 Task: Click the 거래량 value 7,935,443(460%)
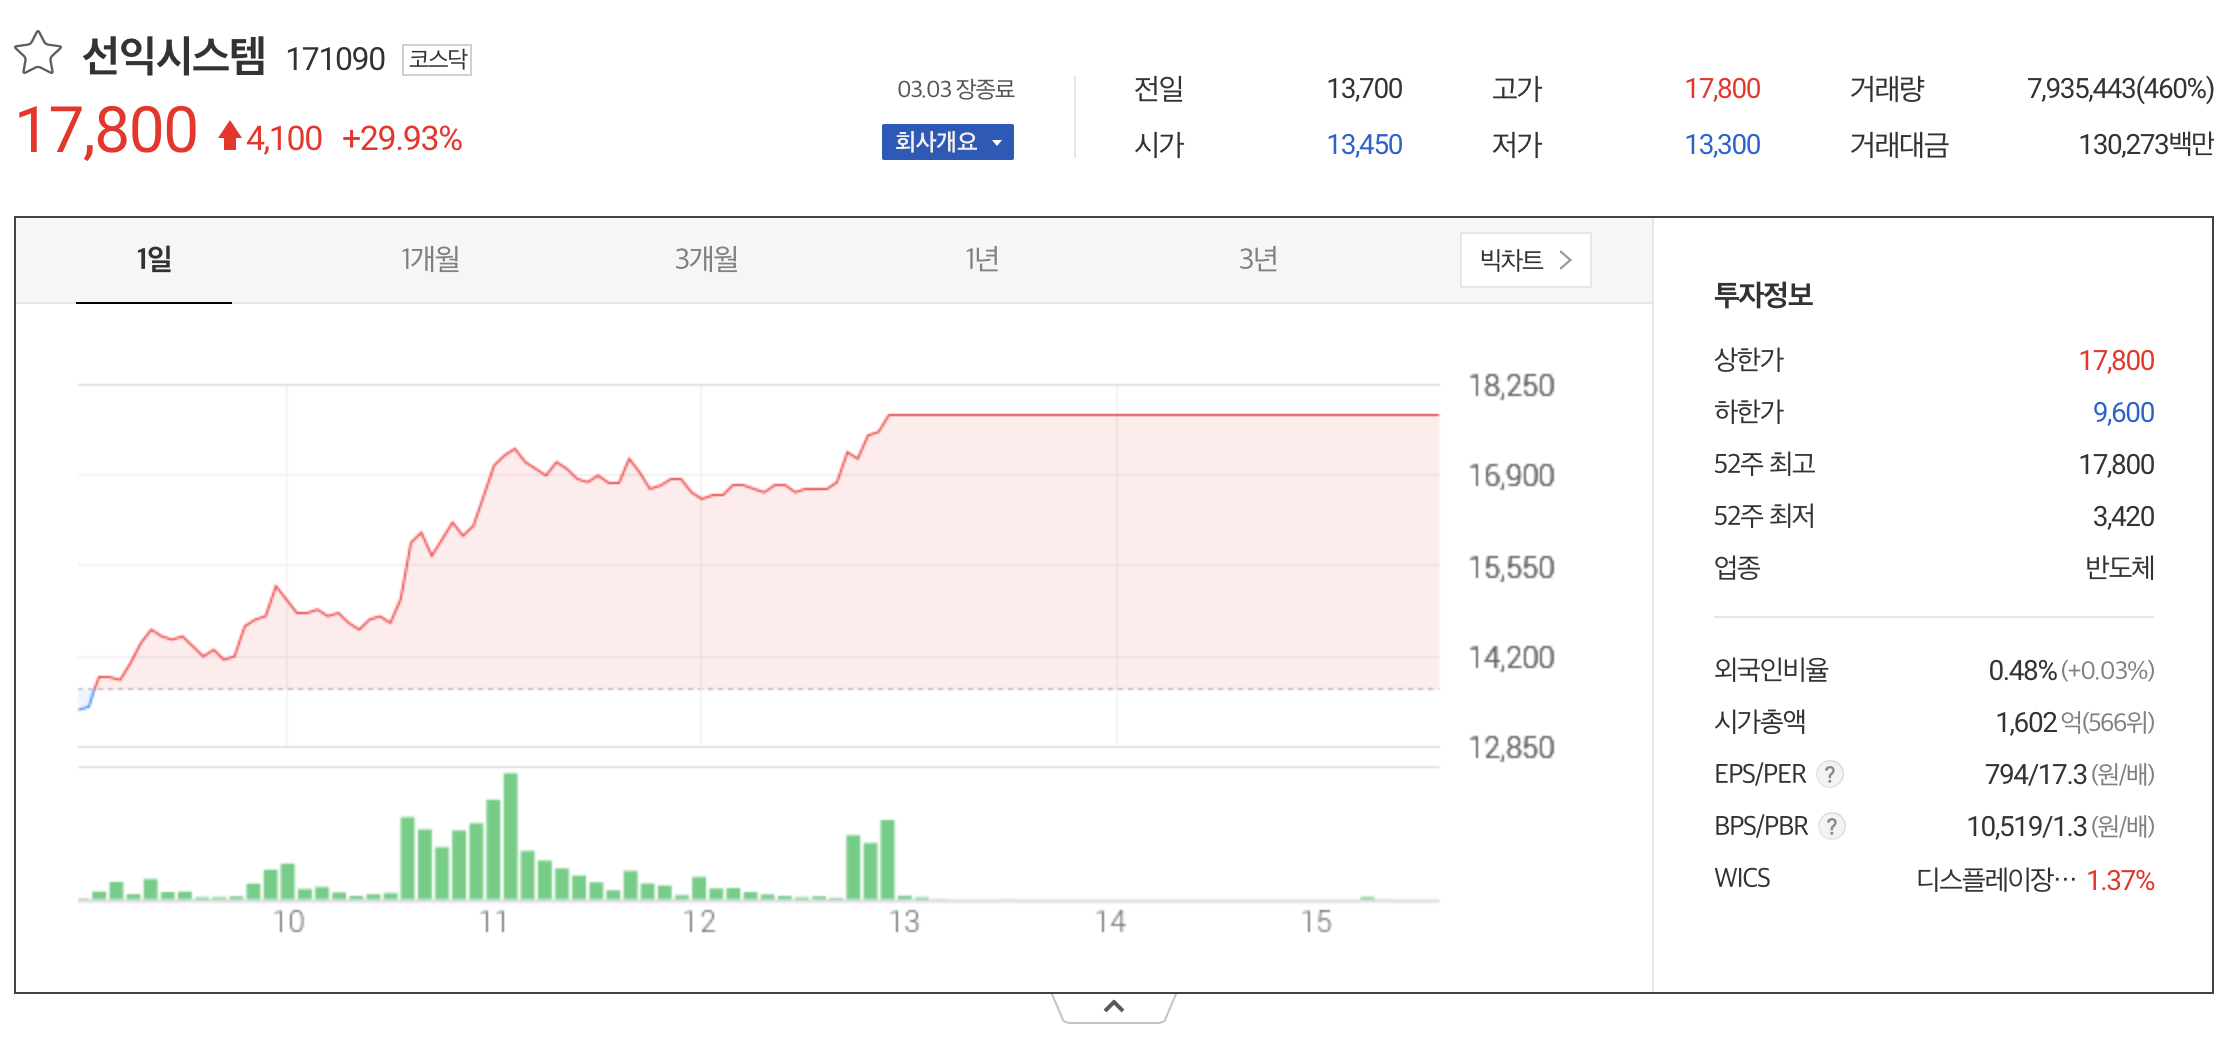(2120, 89)
